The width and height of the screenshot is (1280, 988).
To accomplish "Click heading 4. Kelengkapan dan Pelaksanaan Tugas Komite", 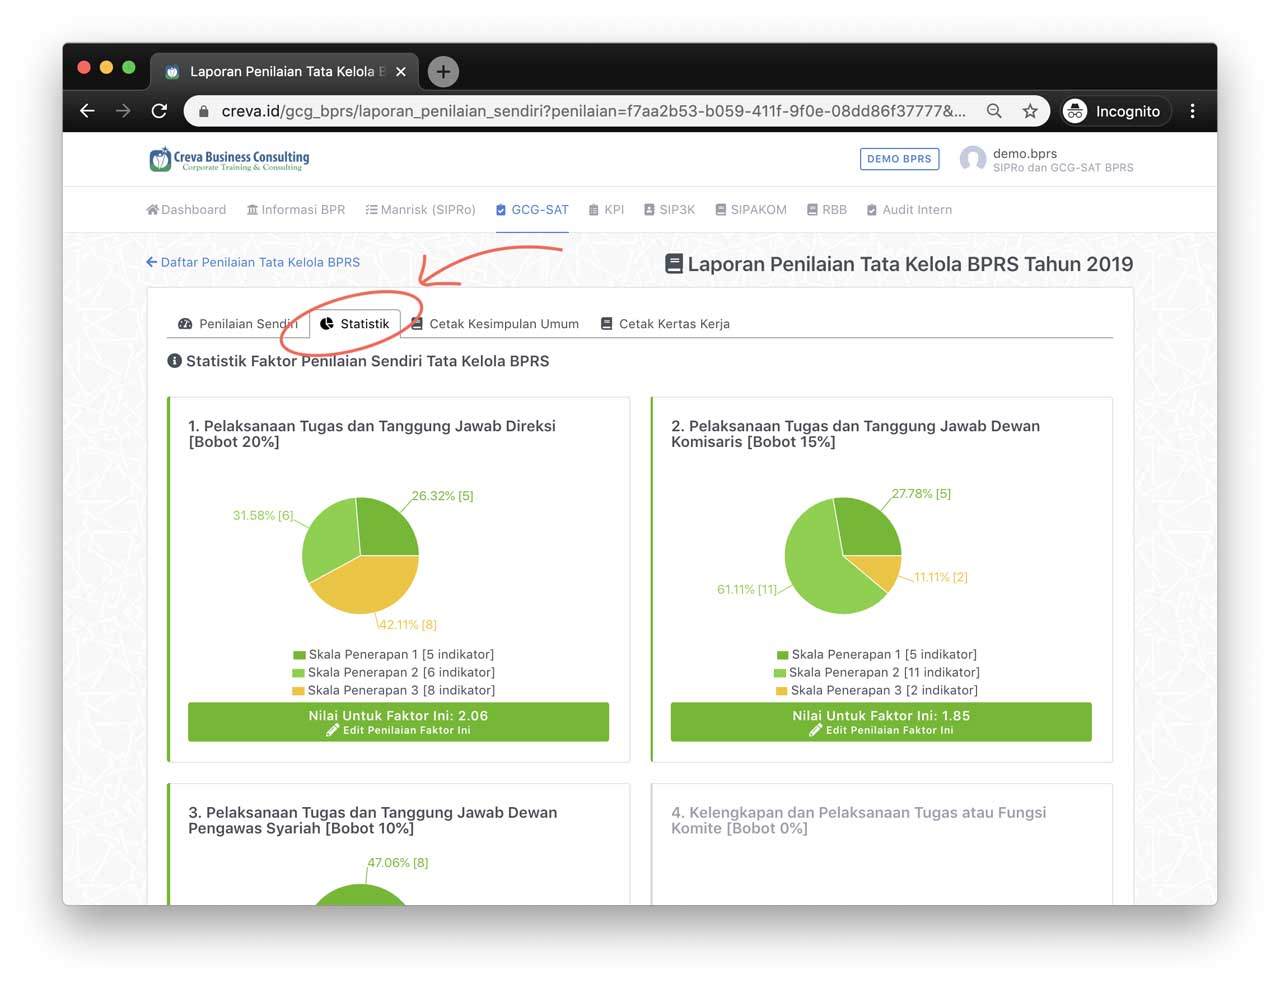I will click(859, 821).
